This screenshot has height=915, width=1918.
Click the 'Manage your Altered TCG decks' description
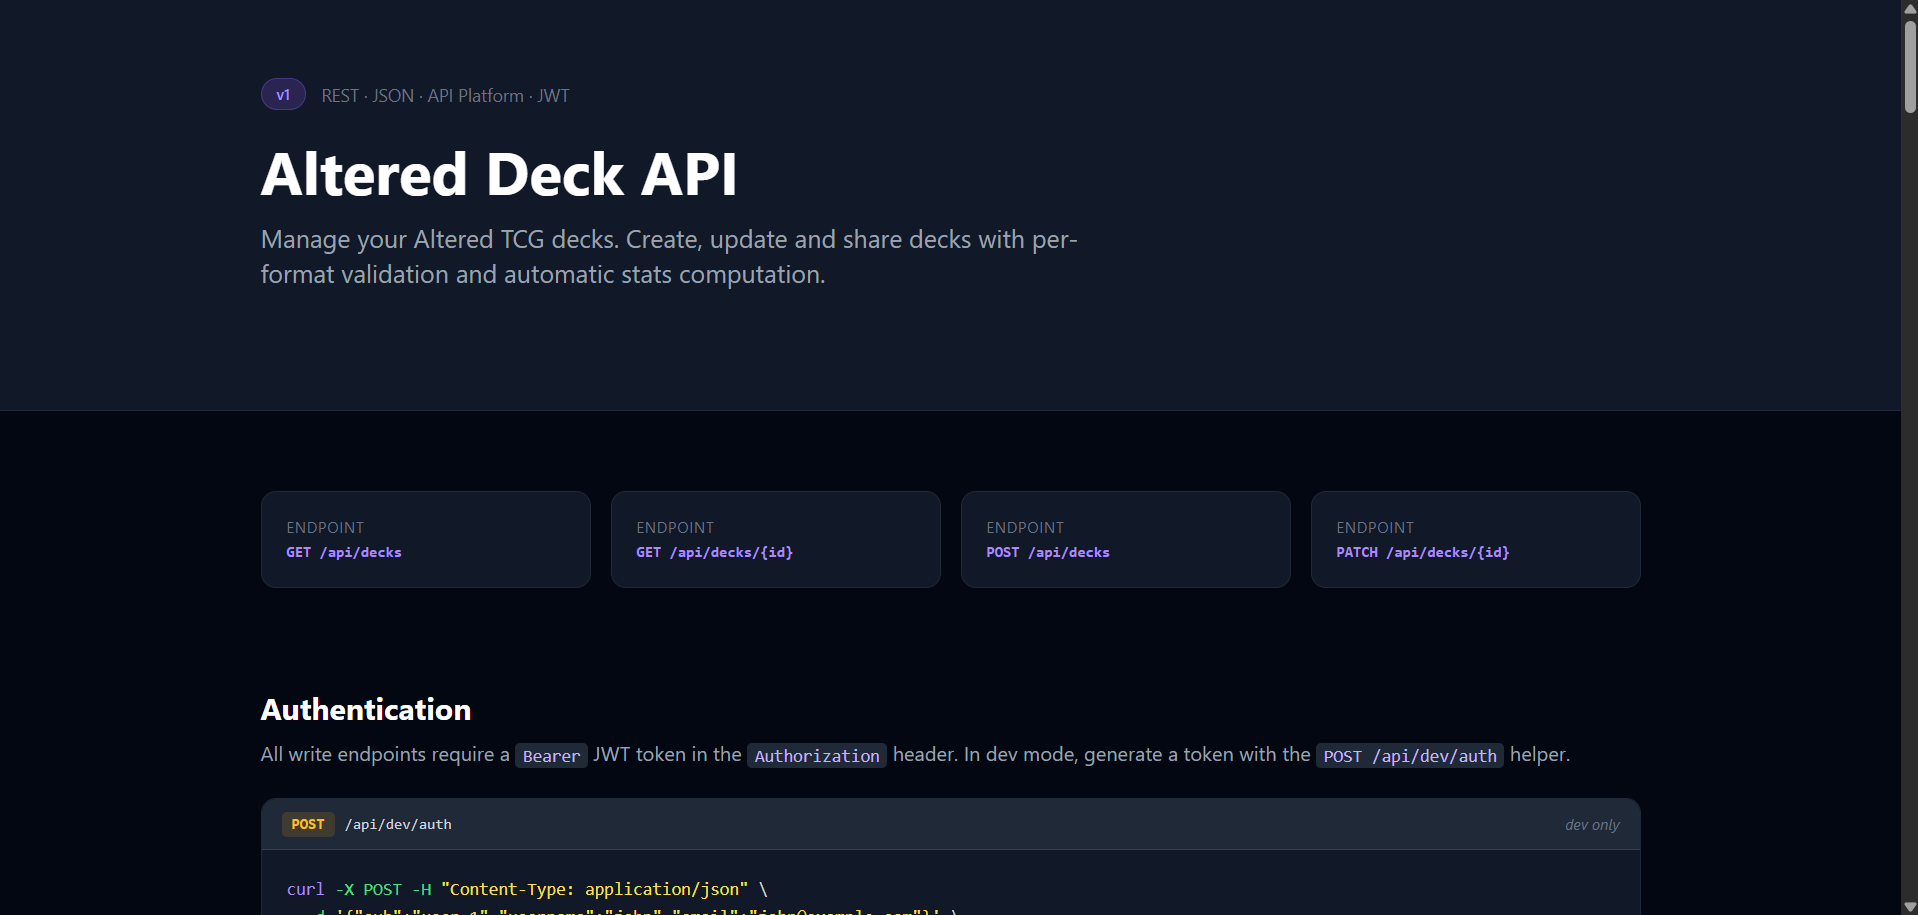coord(669,257)
